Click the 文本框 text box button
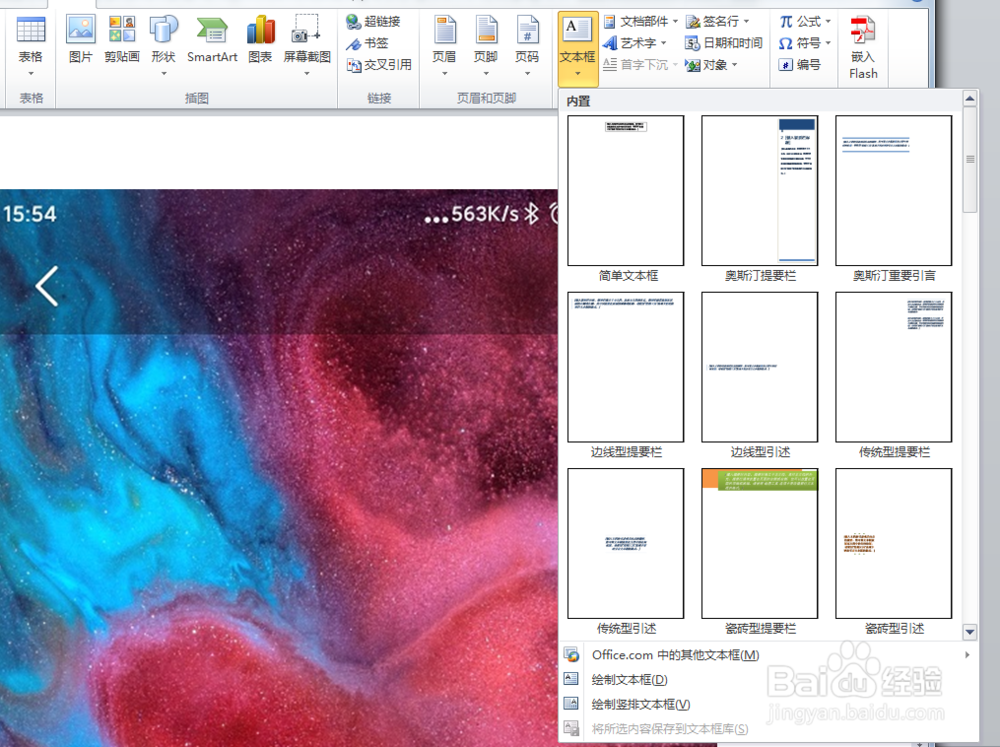1000x747 pixels. [578, 48]
